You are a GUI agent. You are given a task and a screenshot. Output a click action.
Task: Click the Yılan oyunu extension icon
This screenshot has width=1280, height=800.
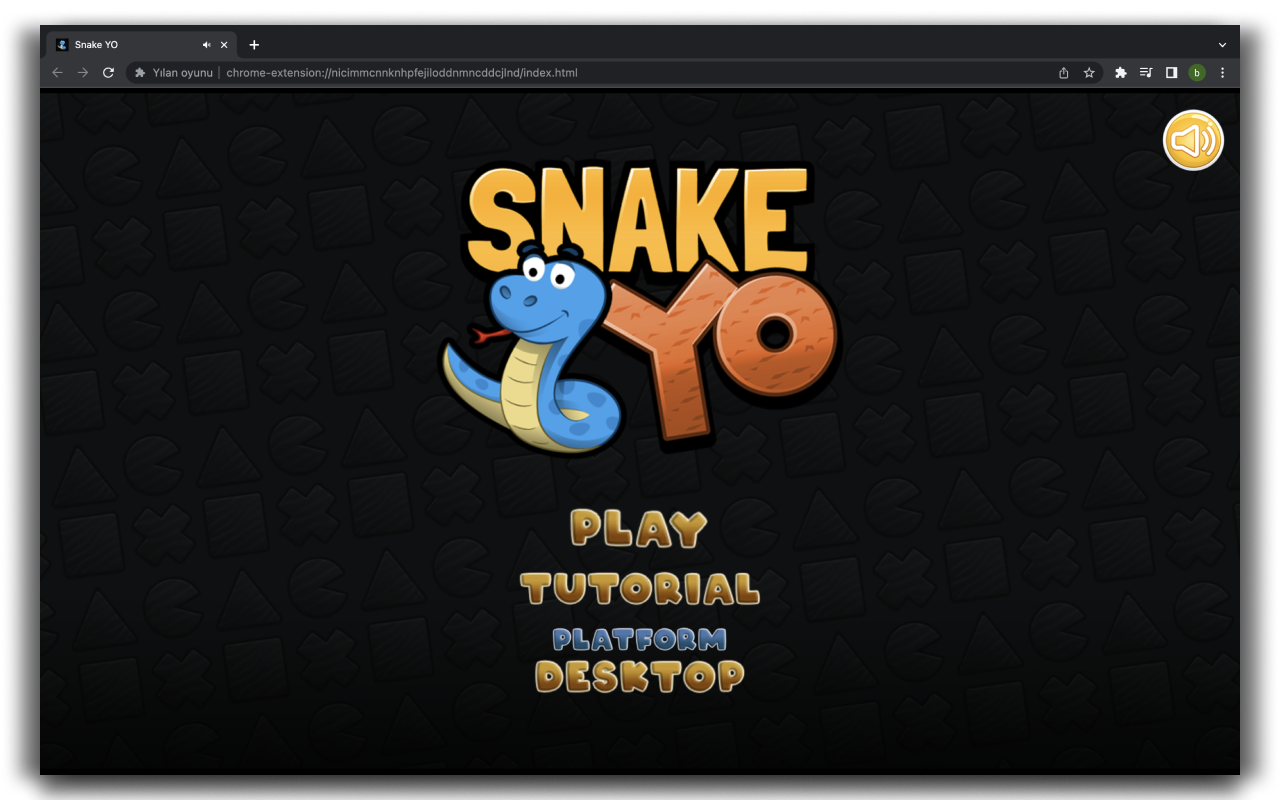click(x=139, y=72)
